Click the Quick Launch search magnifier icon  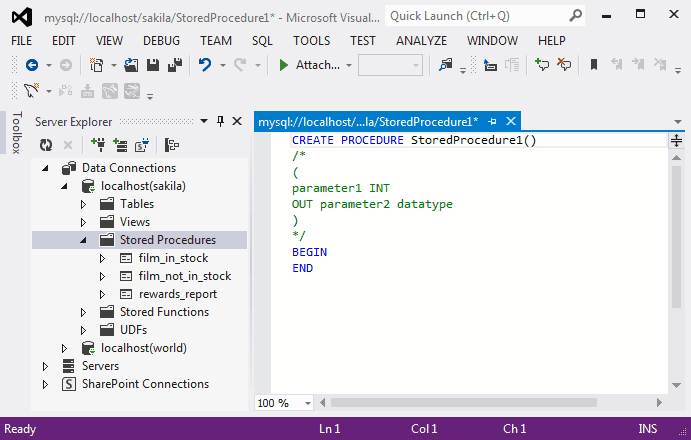[x=575, y=16]
